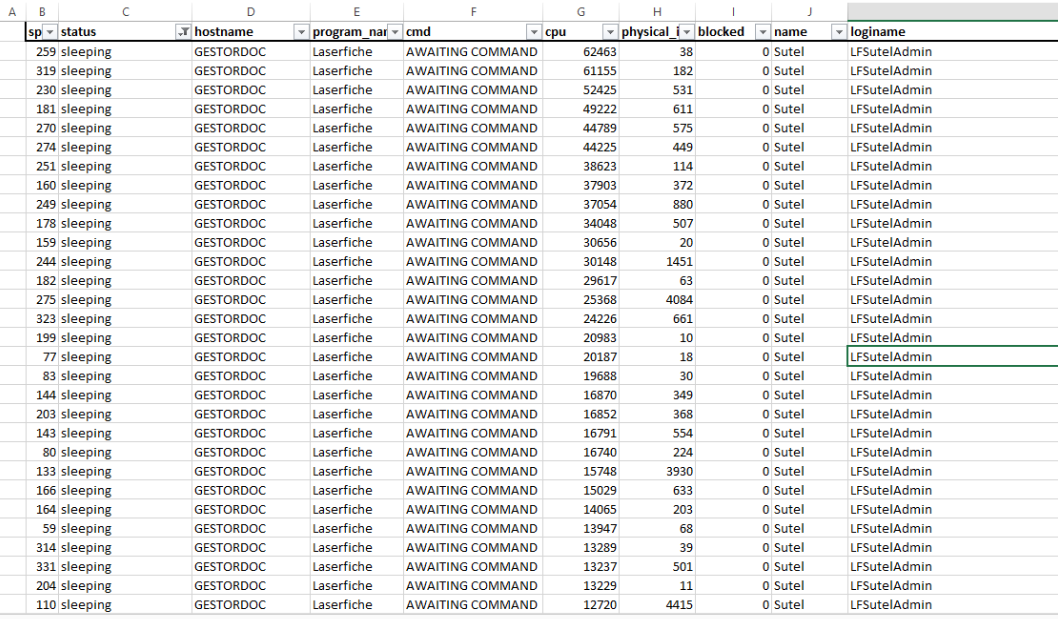Select spid cell 199

click(42, 338)
